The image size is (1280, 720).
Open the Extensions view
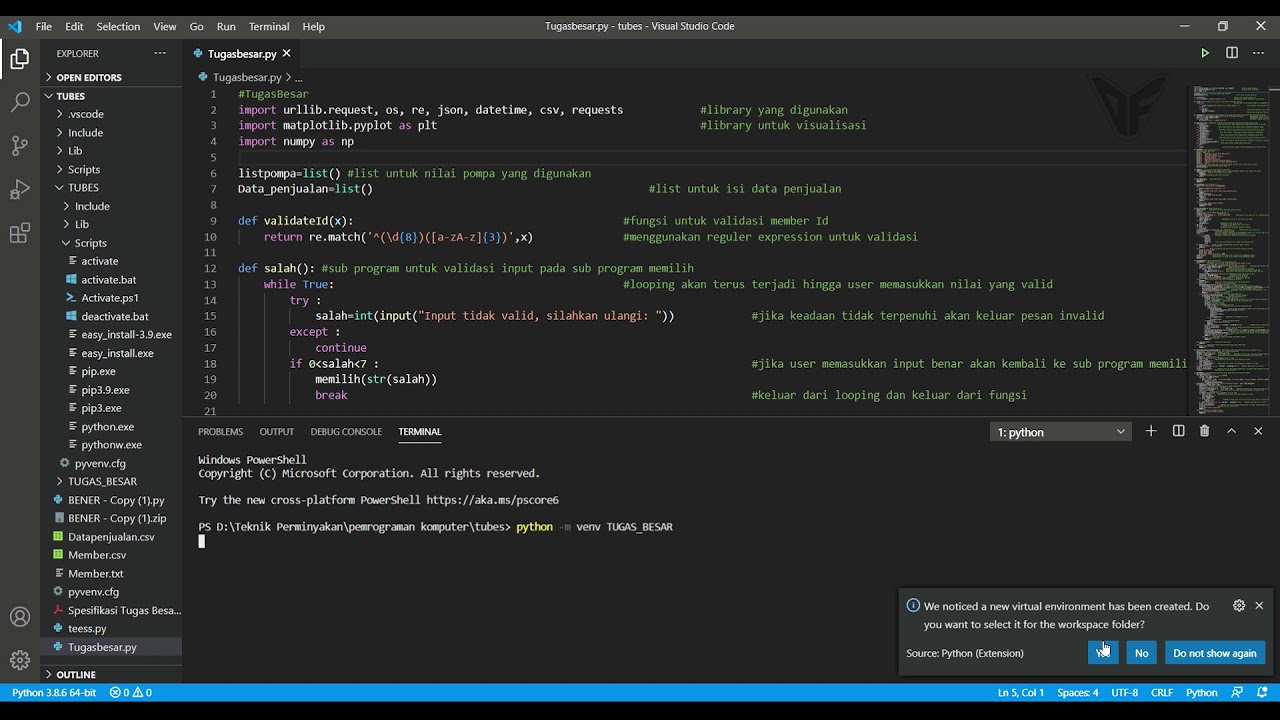click(x=20, y=234)
